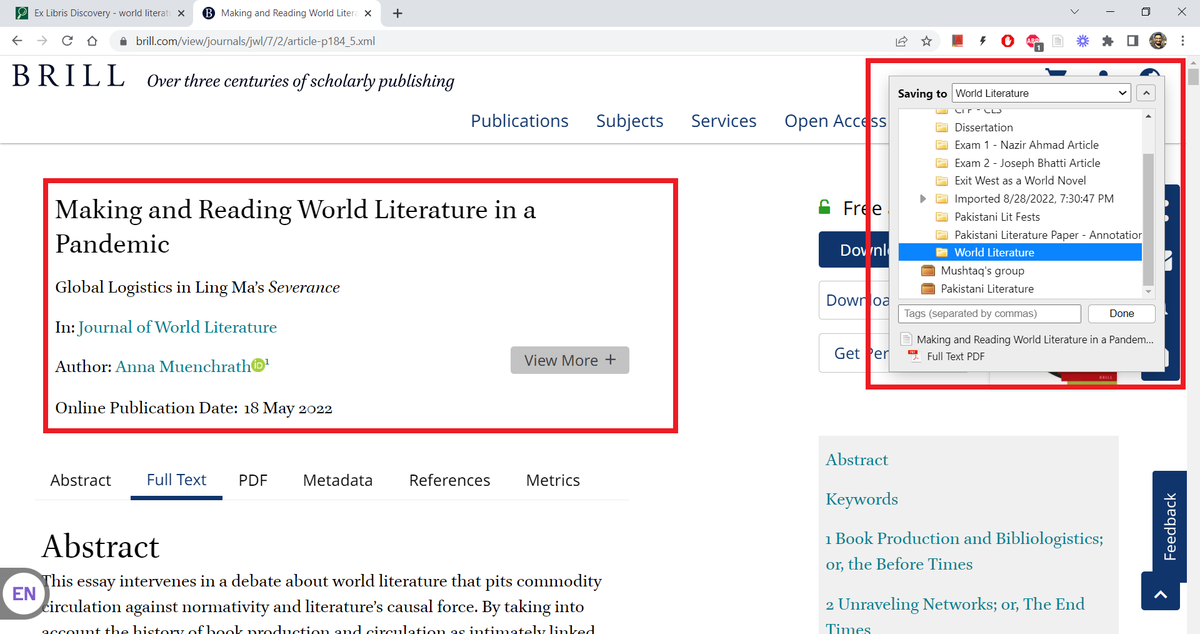
Task: Collapse the Zotero collection list
Action: (1147, 93)
